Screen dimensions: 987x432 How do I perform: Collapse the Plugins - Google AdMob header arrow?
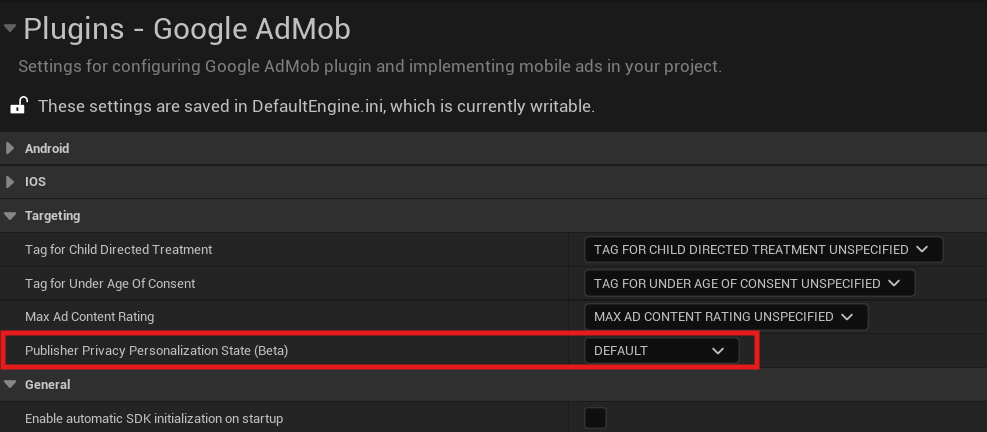(x=10, y=29)
